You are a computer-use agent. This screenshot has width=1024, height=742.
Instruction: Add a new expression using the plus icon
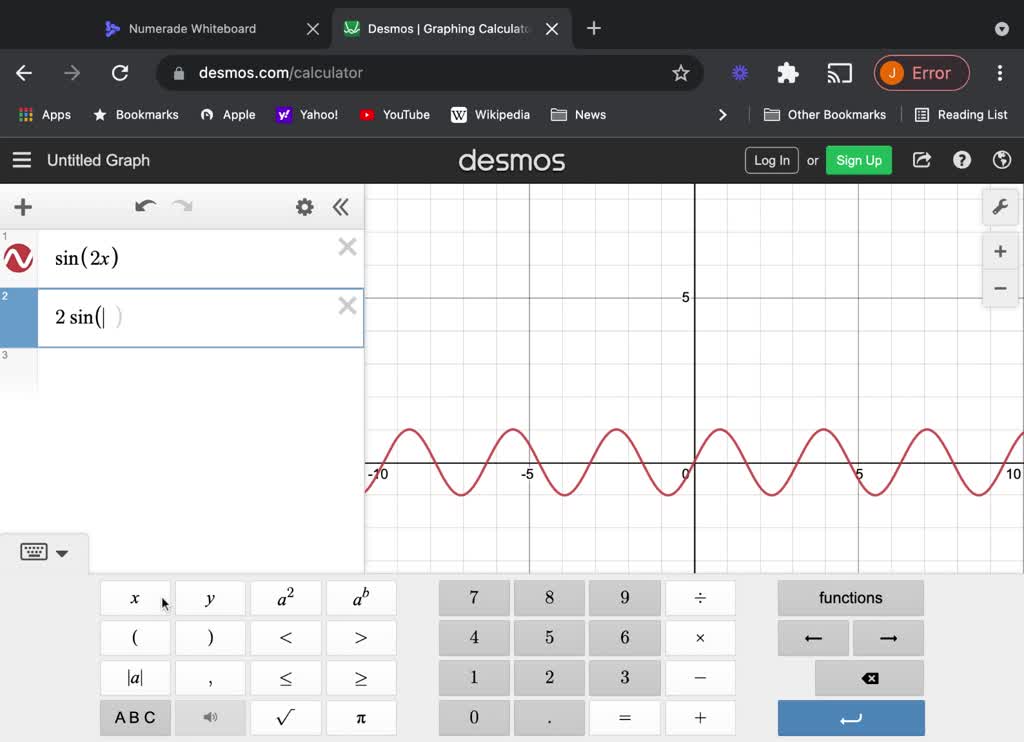click(x=22, y=207)
